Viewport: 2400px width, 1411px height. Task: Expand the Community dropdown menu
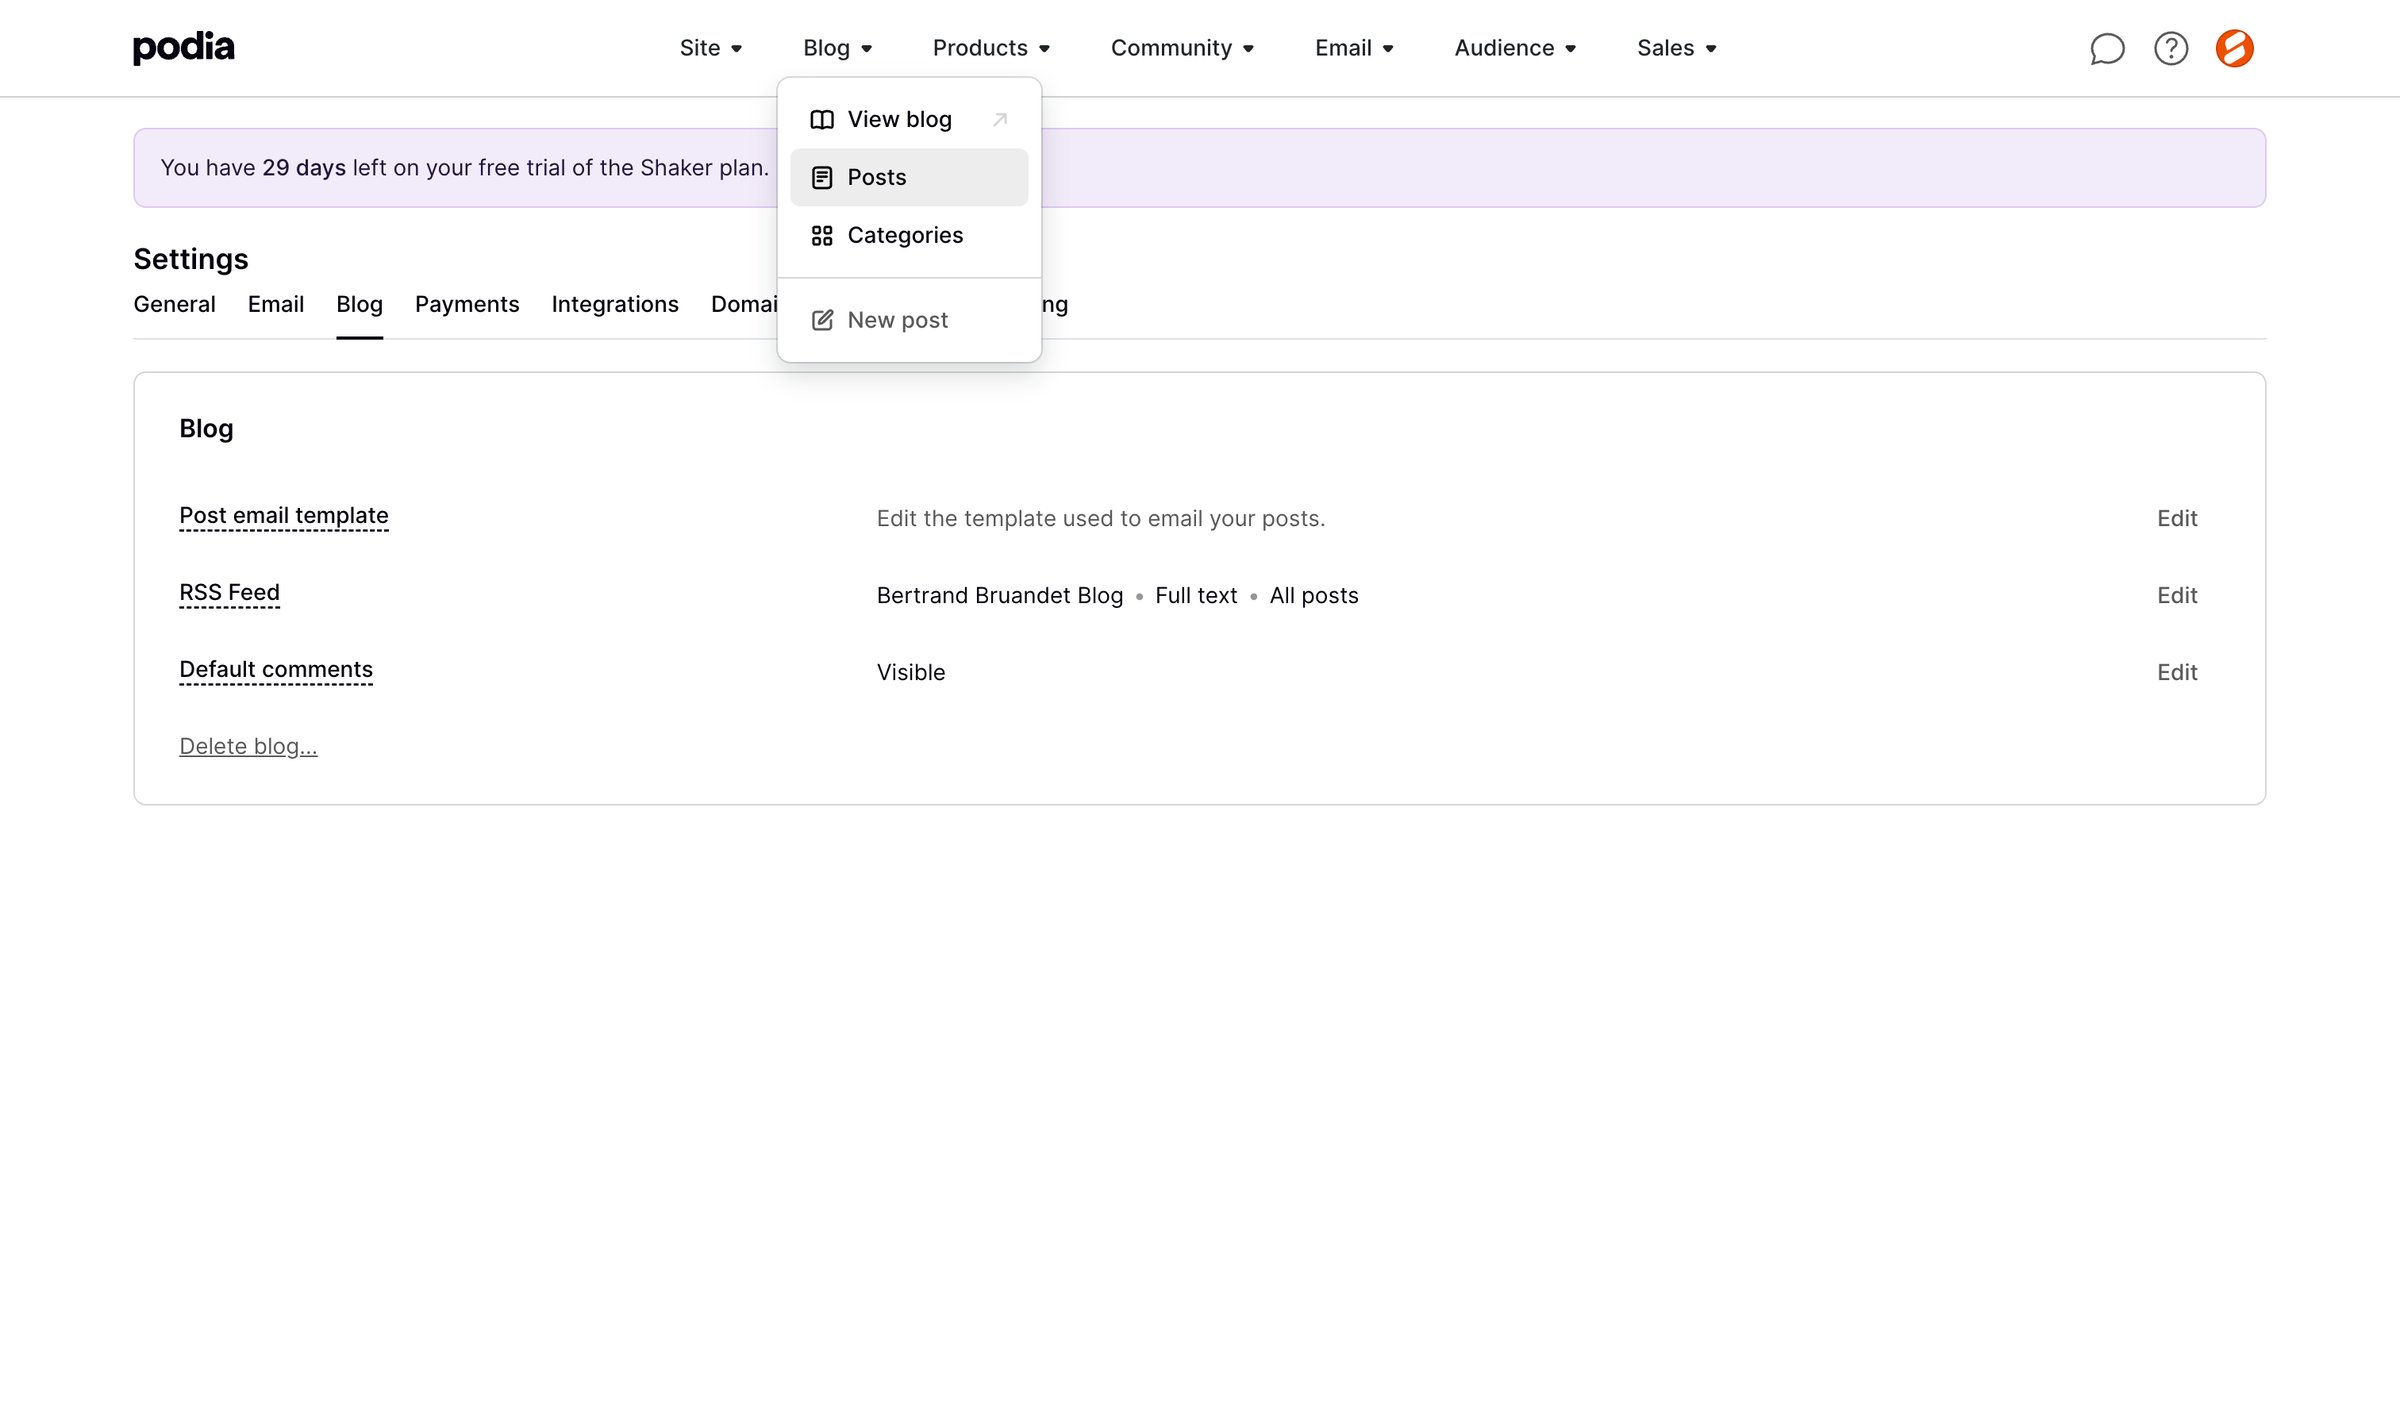(x=1182, y=48)
